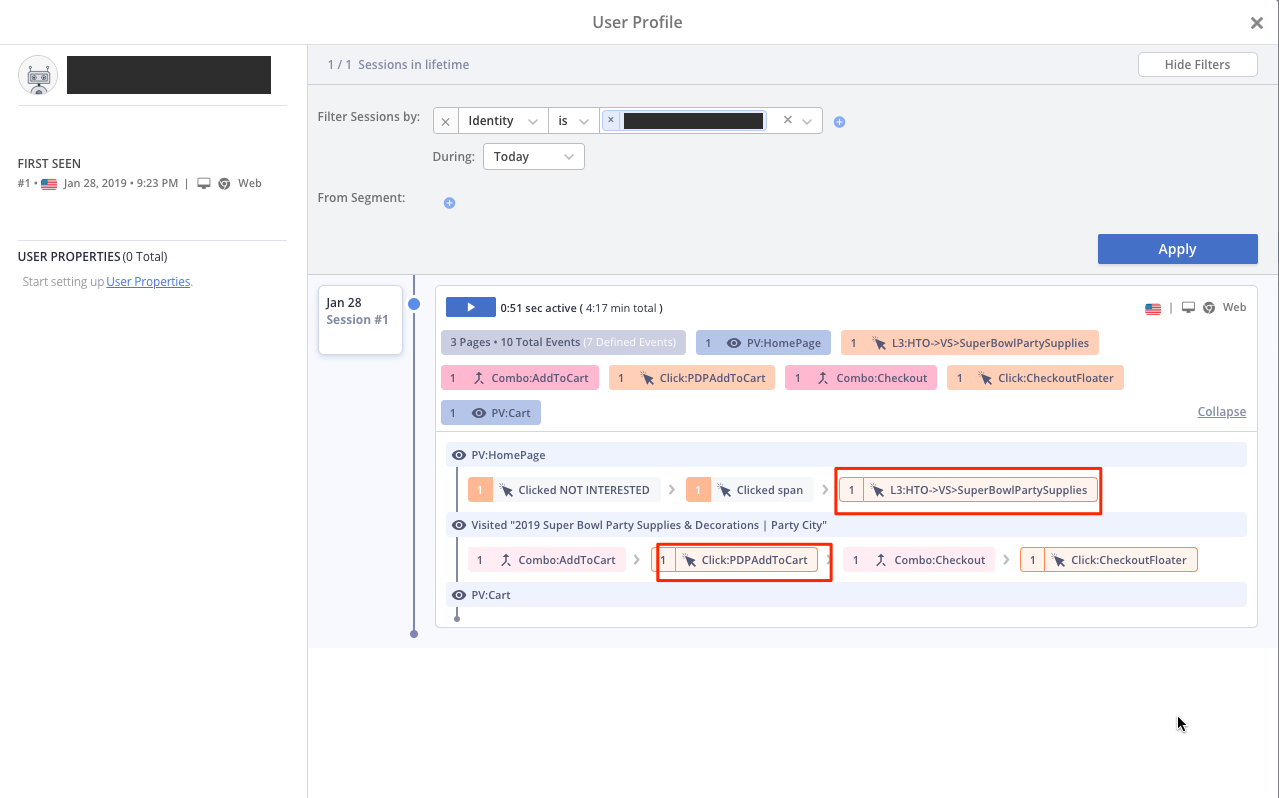Expand the identity value chevron in the filter bar
The width and height of the screenshot is (1279, 798).
(805, 120)
